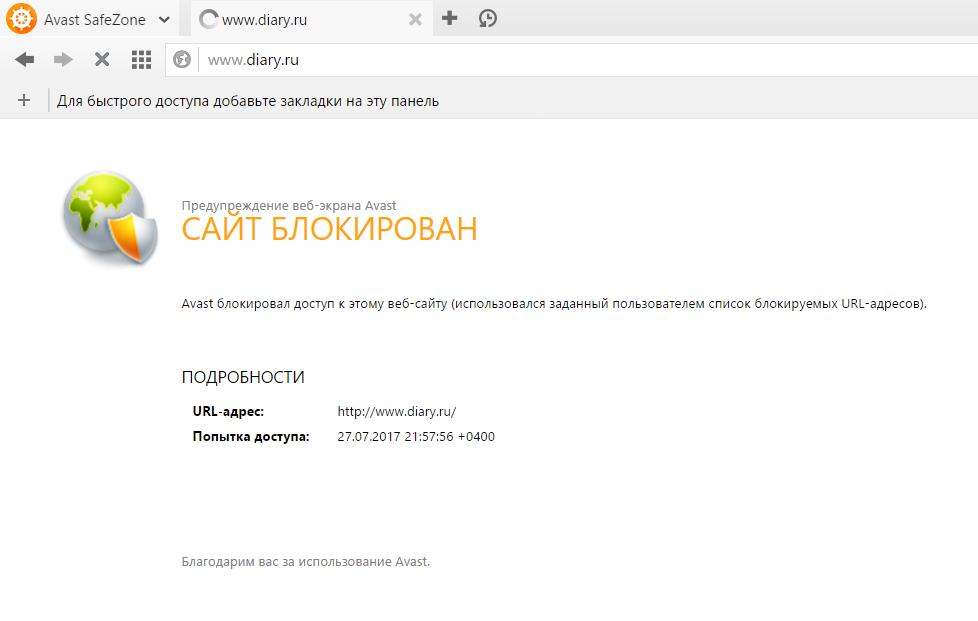Click the Avast SafeZone logo icon
978x621 pixels.
[20, 18]
